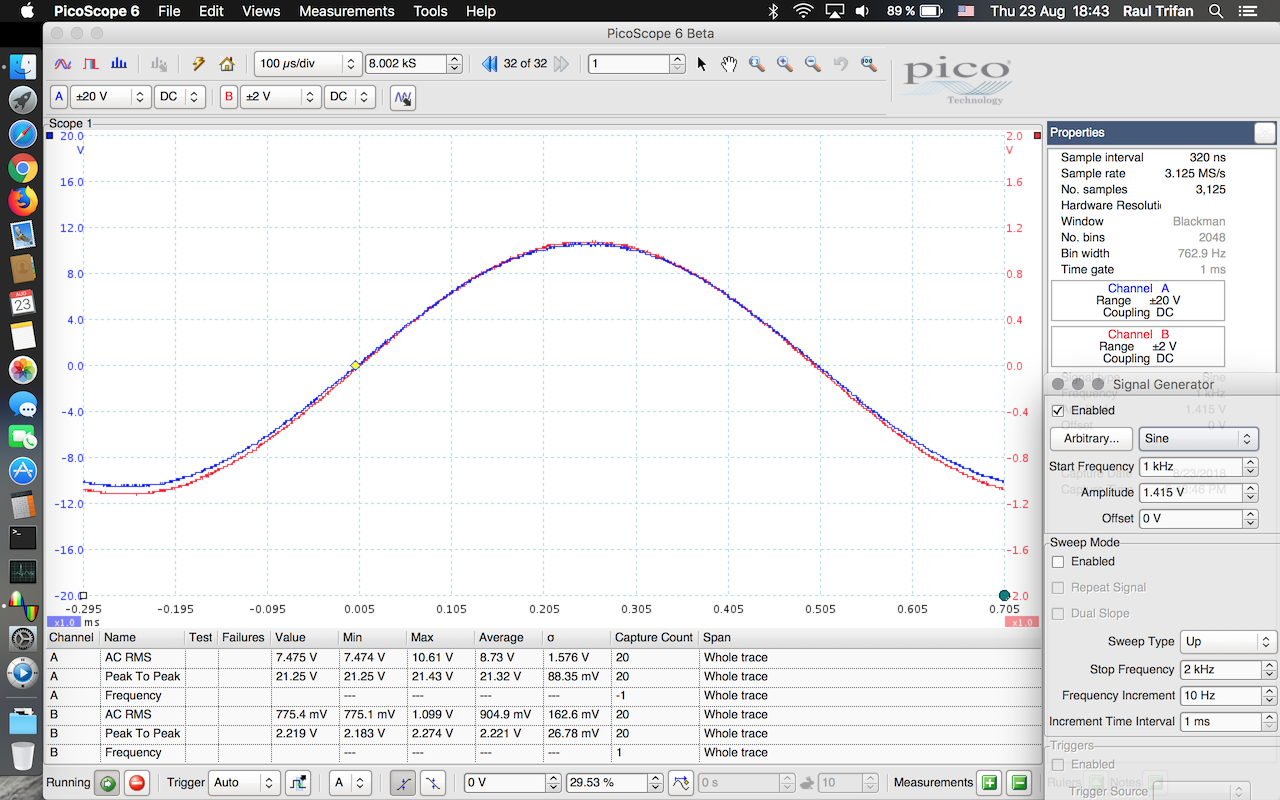1280x800 pixels.
Task: Step the trigger threshold 0 V value
Action: [554, 783]
